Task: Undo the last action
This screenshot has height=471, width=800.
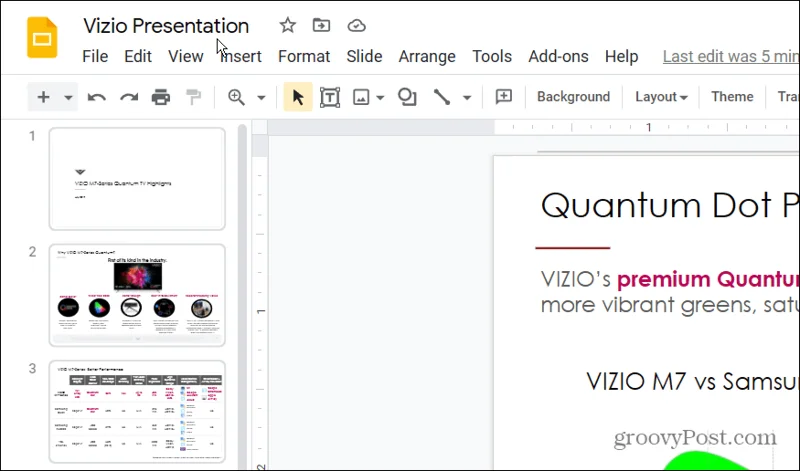Action: tap(96, 97)
